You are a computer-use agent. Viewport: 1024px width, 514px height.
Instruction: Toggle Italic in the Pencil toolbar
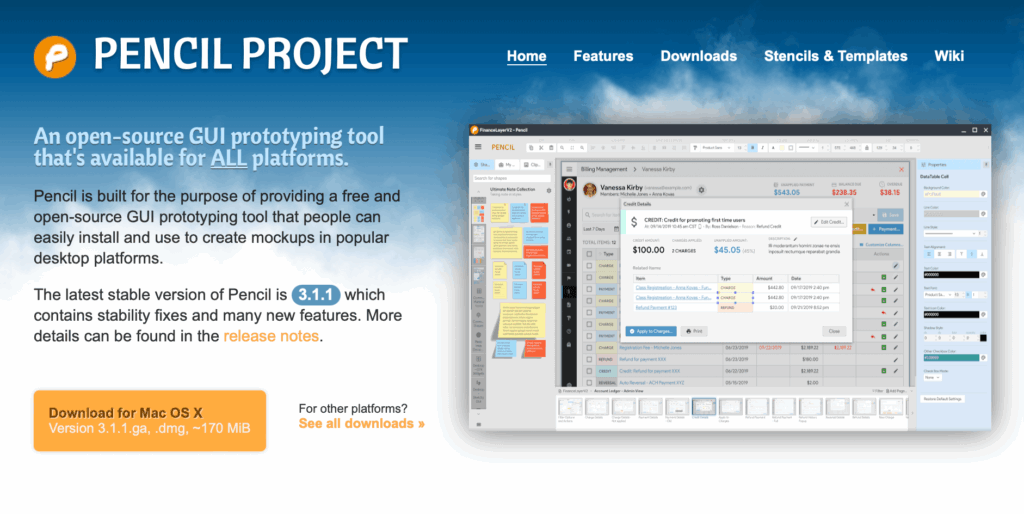tap(762, 148)
